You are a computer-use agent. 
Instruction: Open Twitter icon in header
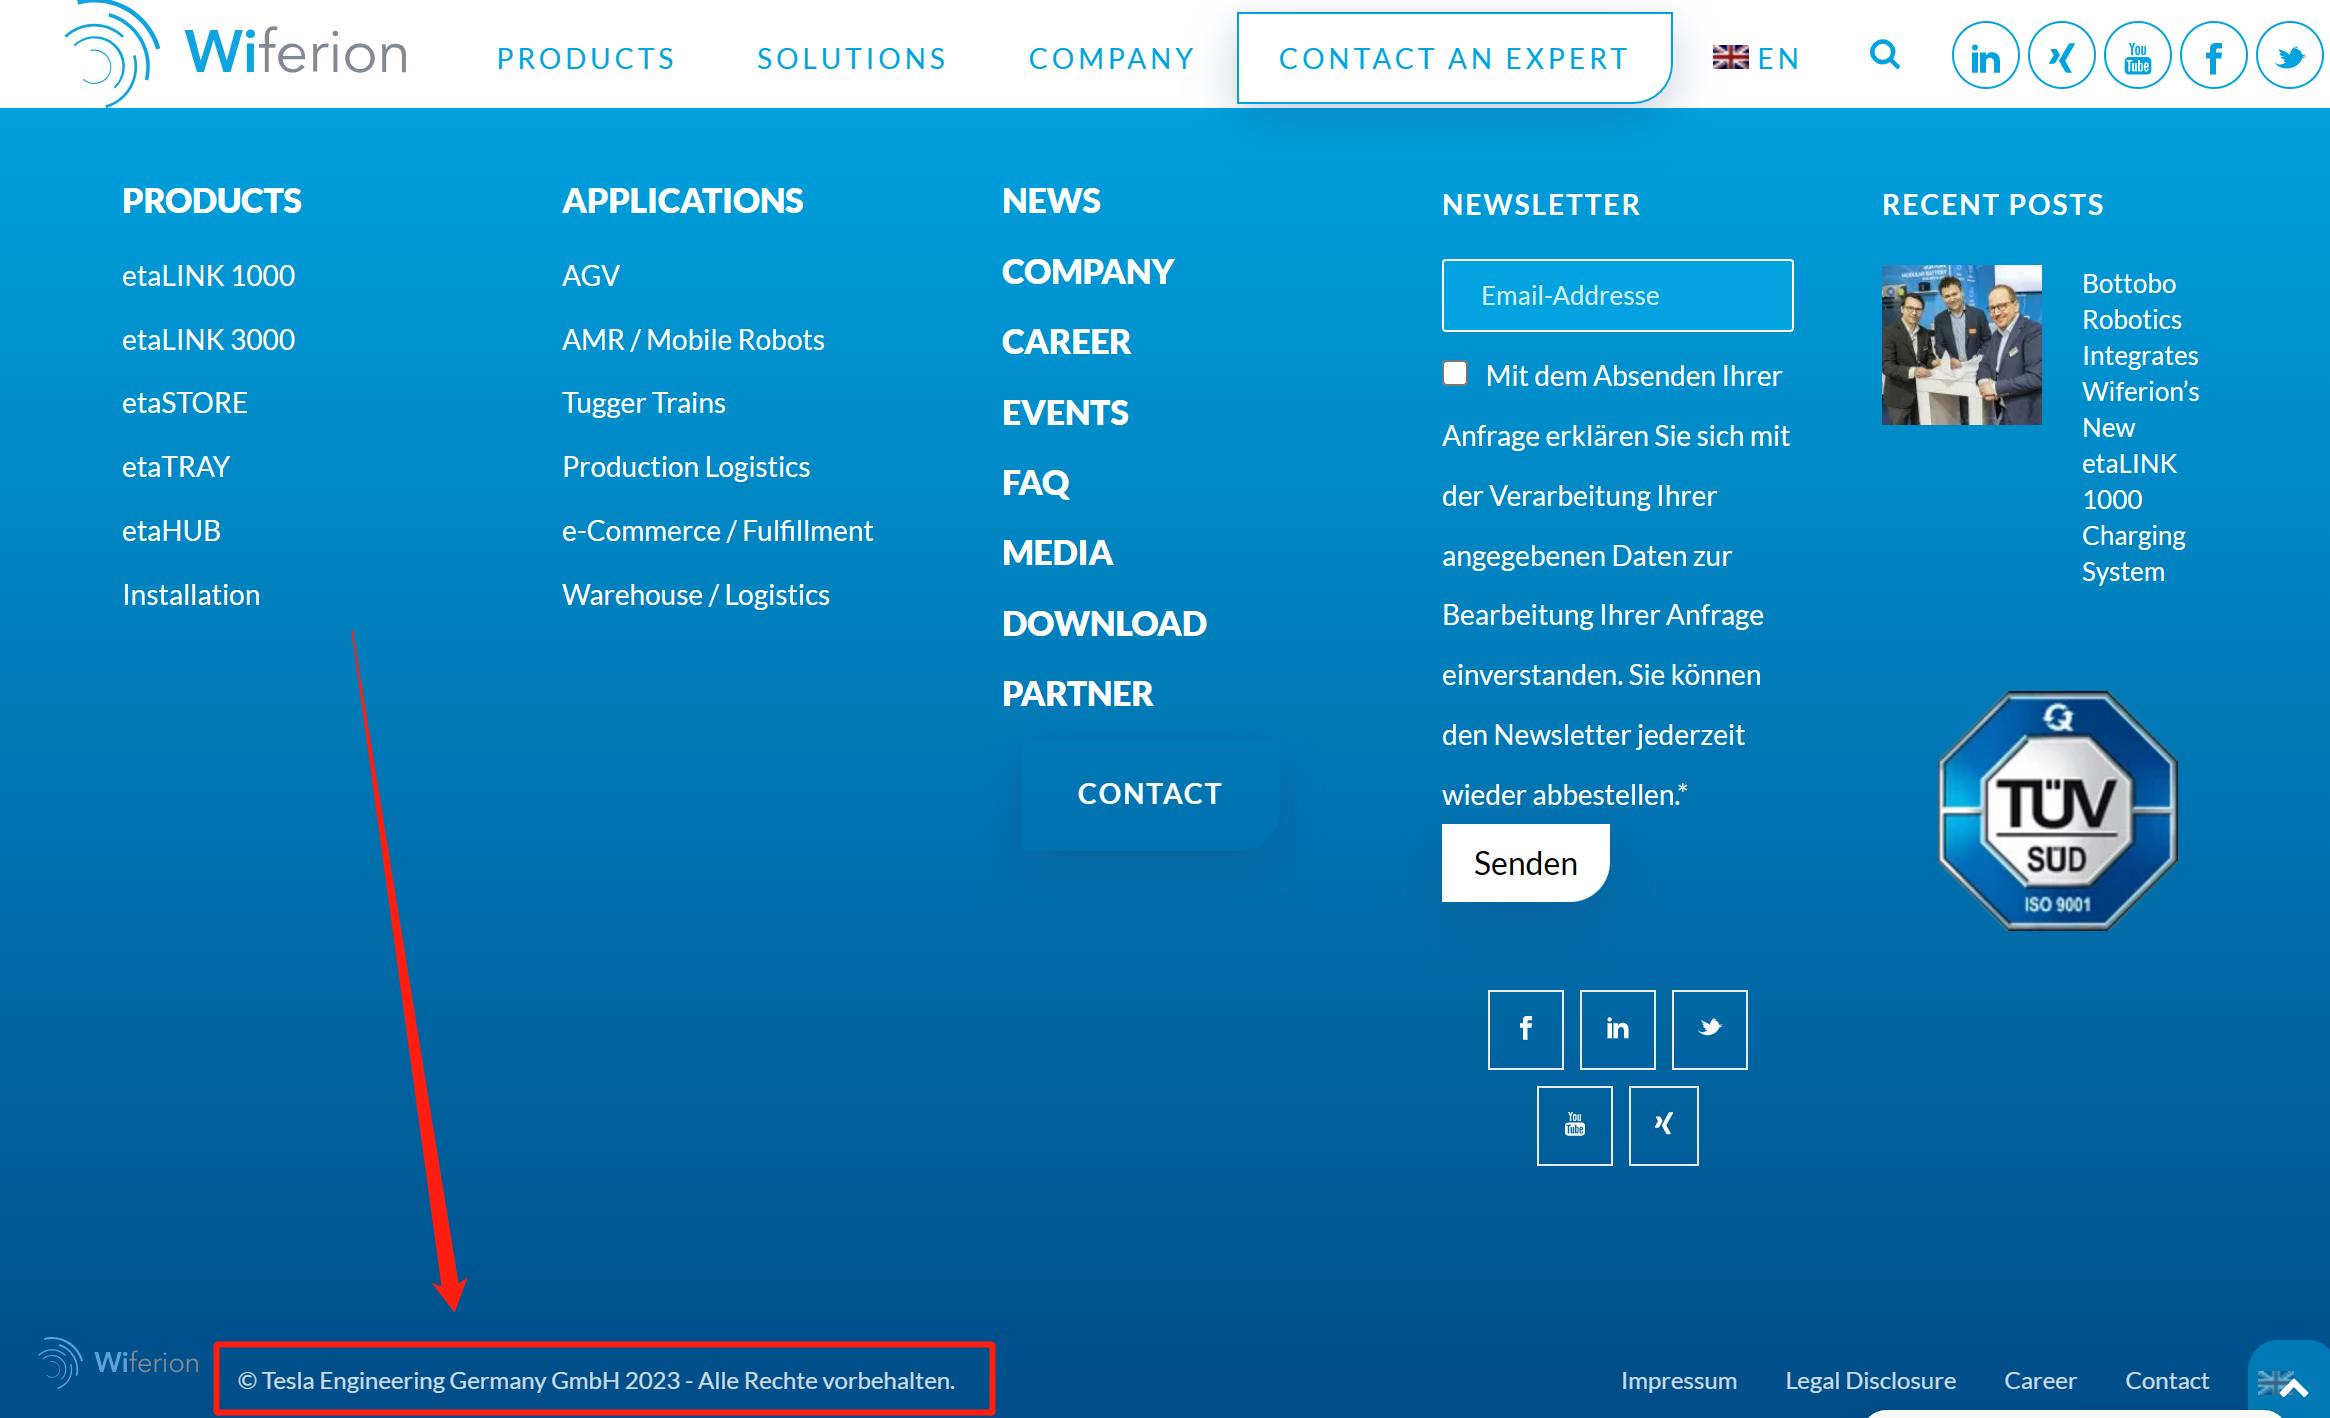[2289, 56]
